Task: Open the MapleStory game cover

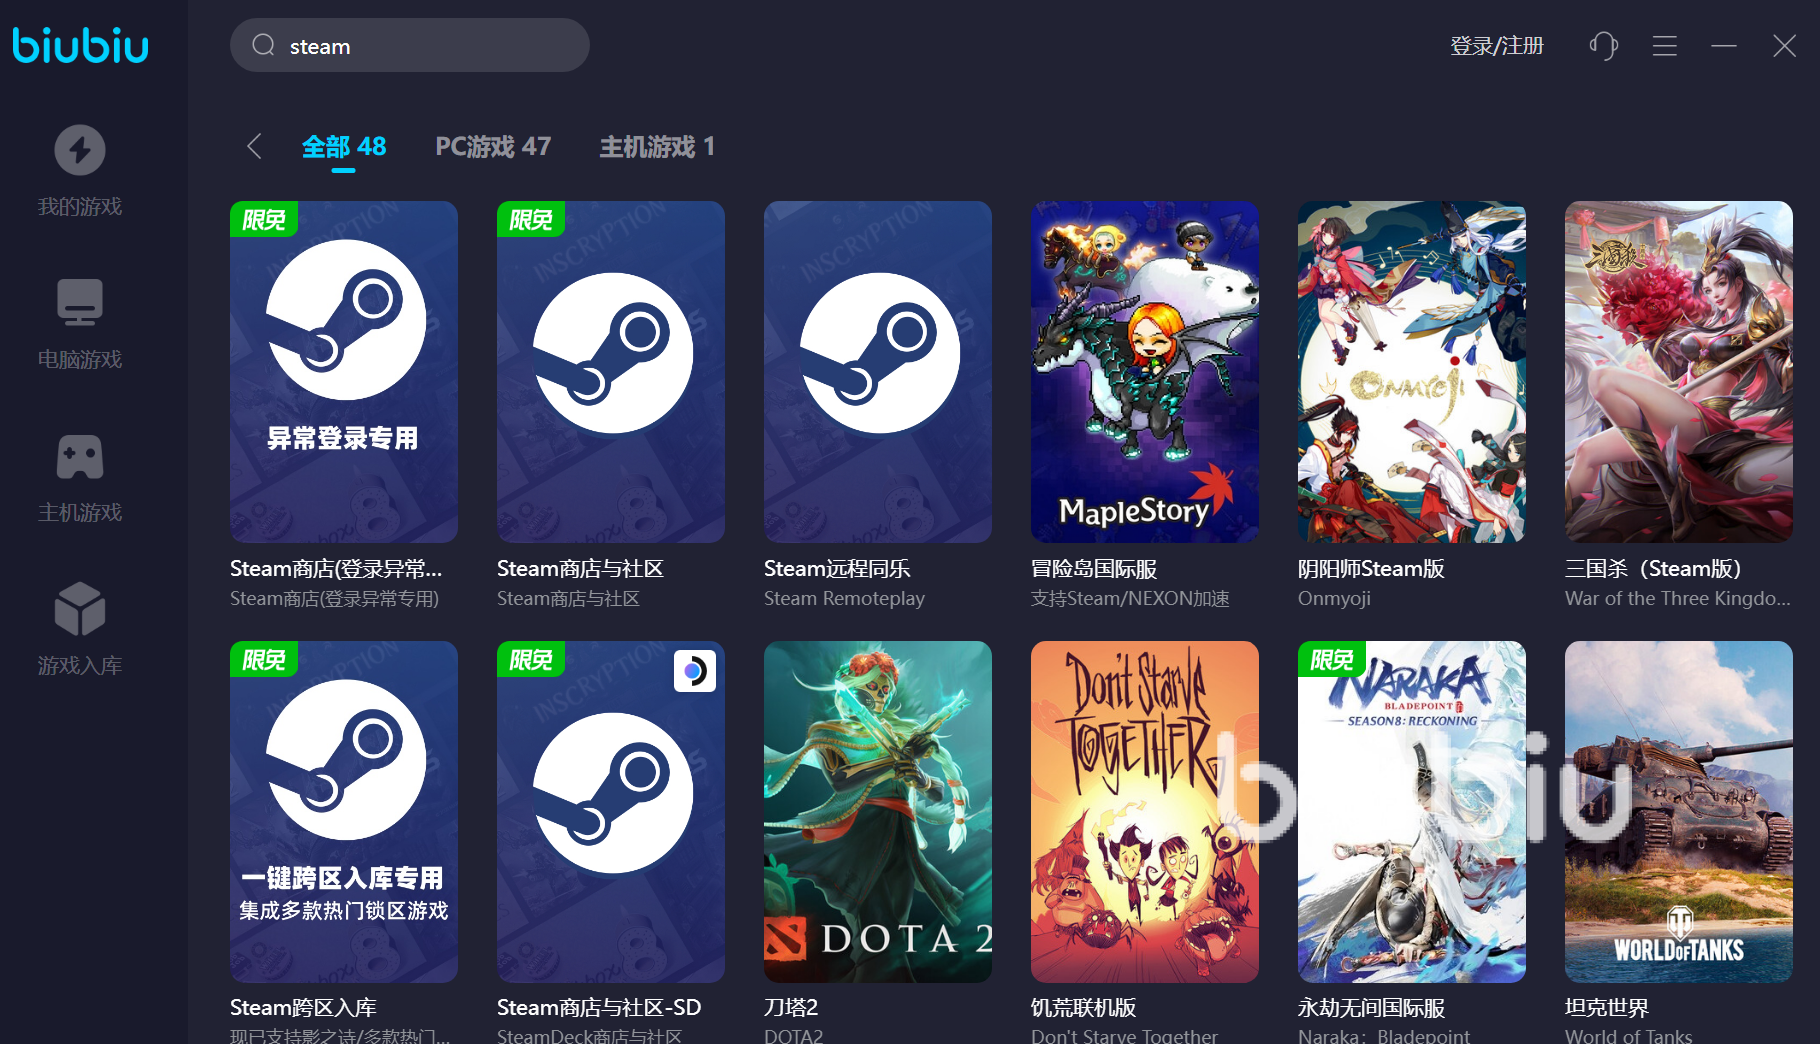Action: [x=1144, y=372]
